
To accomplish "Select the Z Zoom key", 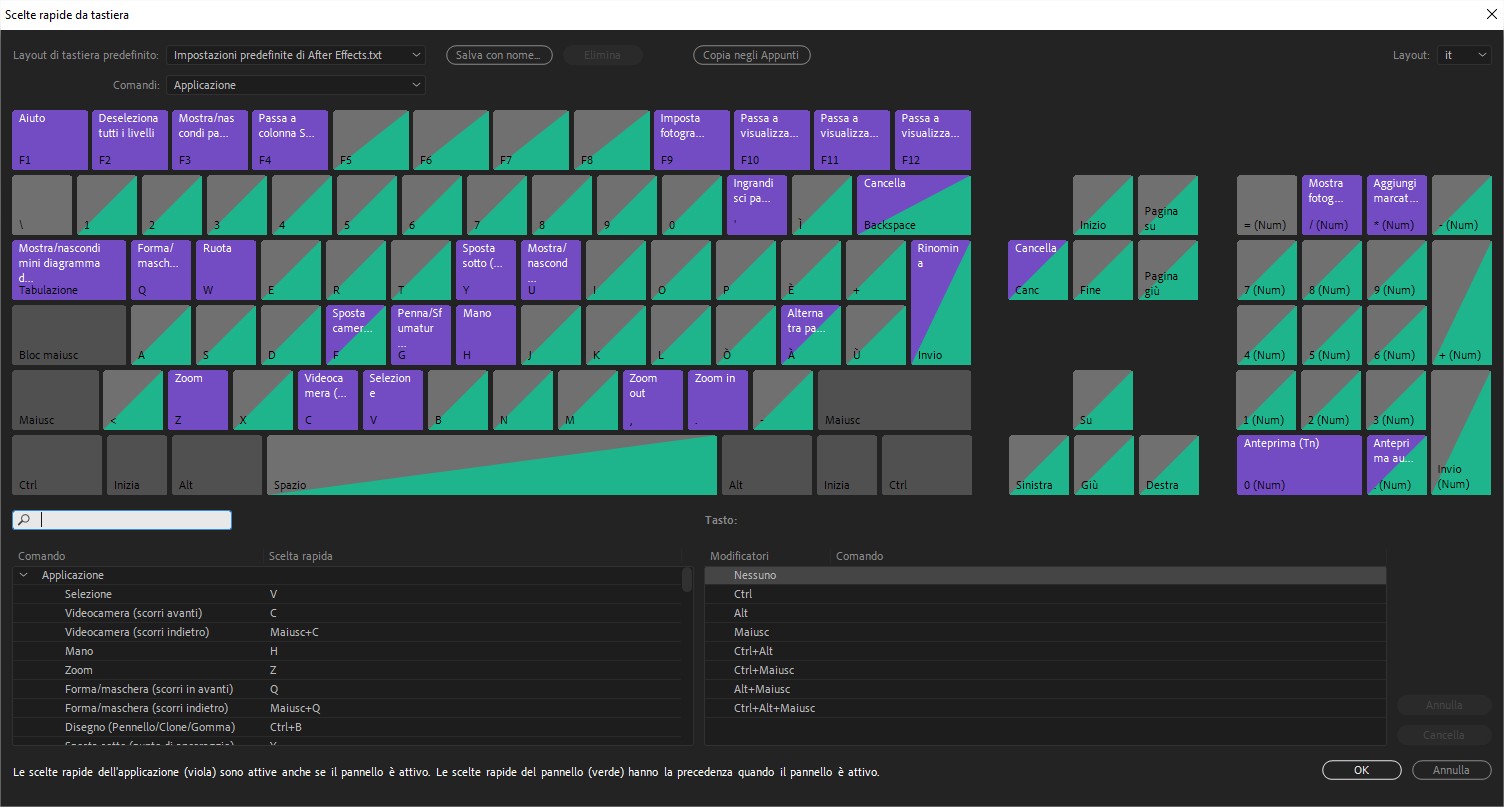I will coord(198,400).
